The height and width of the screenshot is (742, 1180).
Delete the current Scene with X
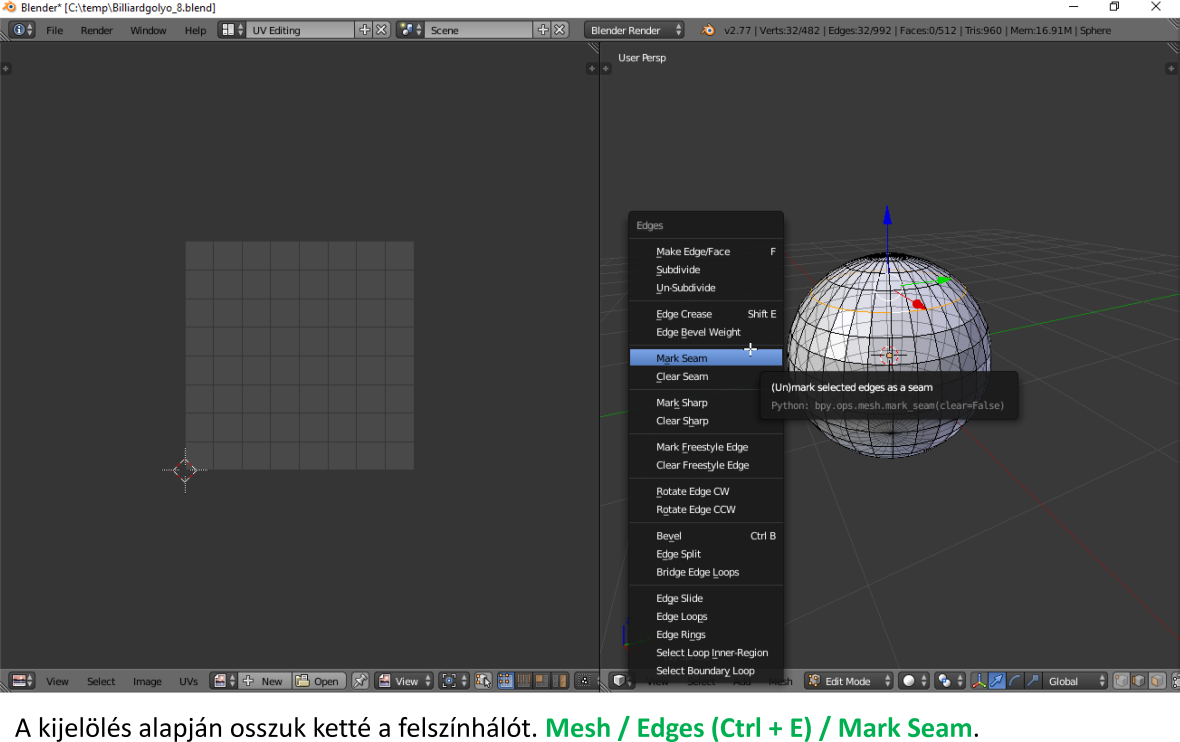tap(560, 30)
